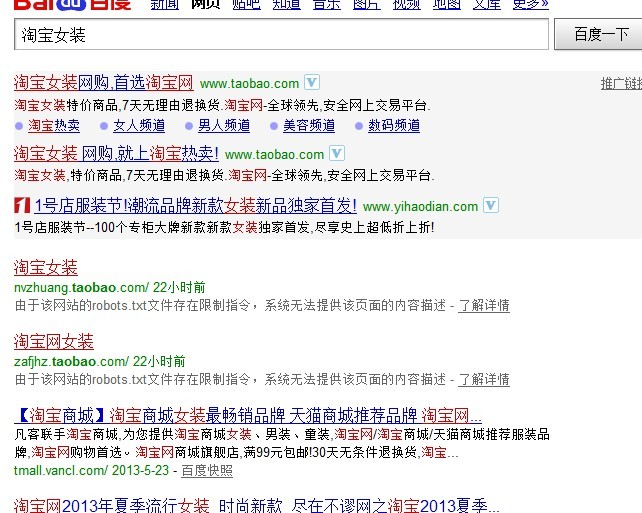Screen dimensions: 642x513
Task: Click first ad's www.taobao.com URL
Action: 249,84
